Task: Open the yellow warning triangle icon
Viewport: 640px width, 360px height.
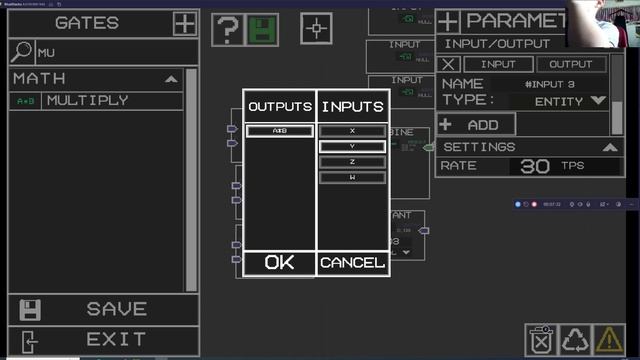Action: click(609, 340)
